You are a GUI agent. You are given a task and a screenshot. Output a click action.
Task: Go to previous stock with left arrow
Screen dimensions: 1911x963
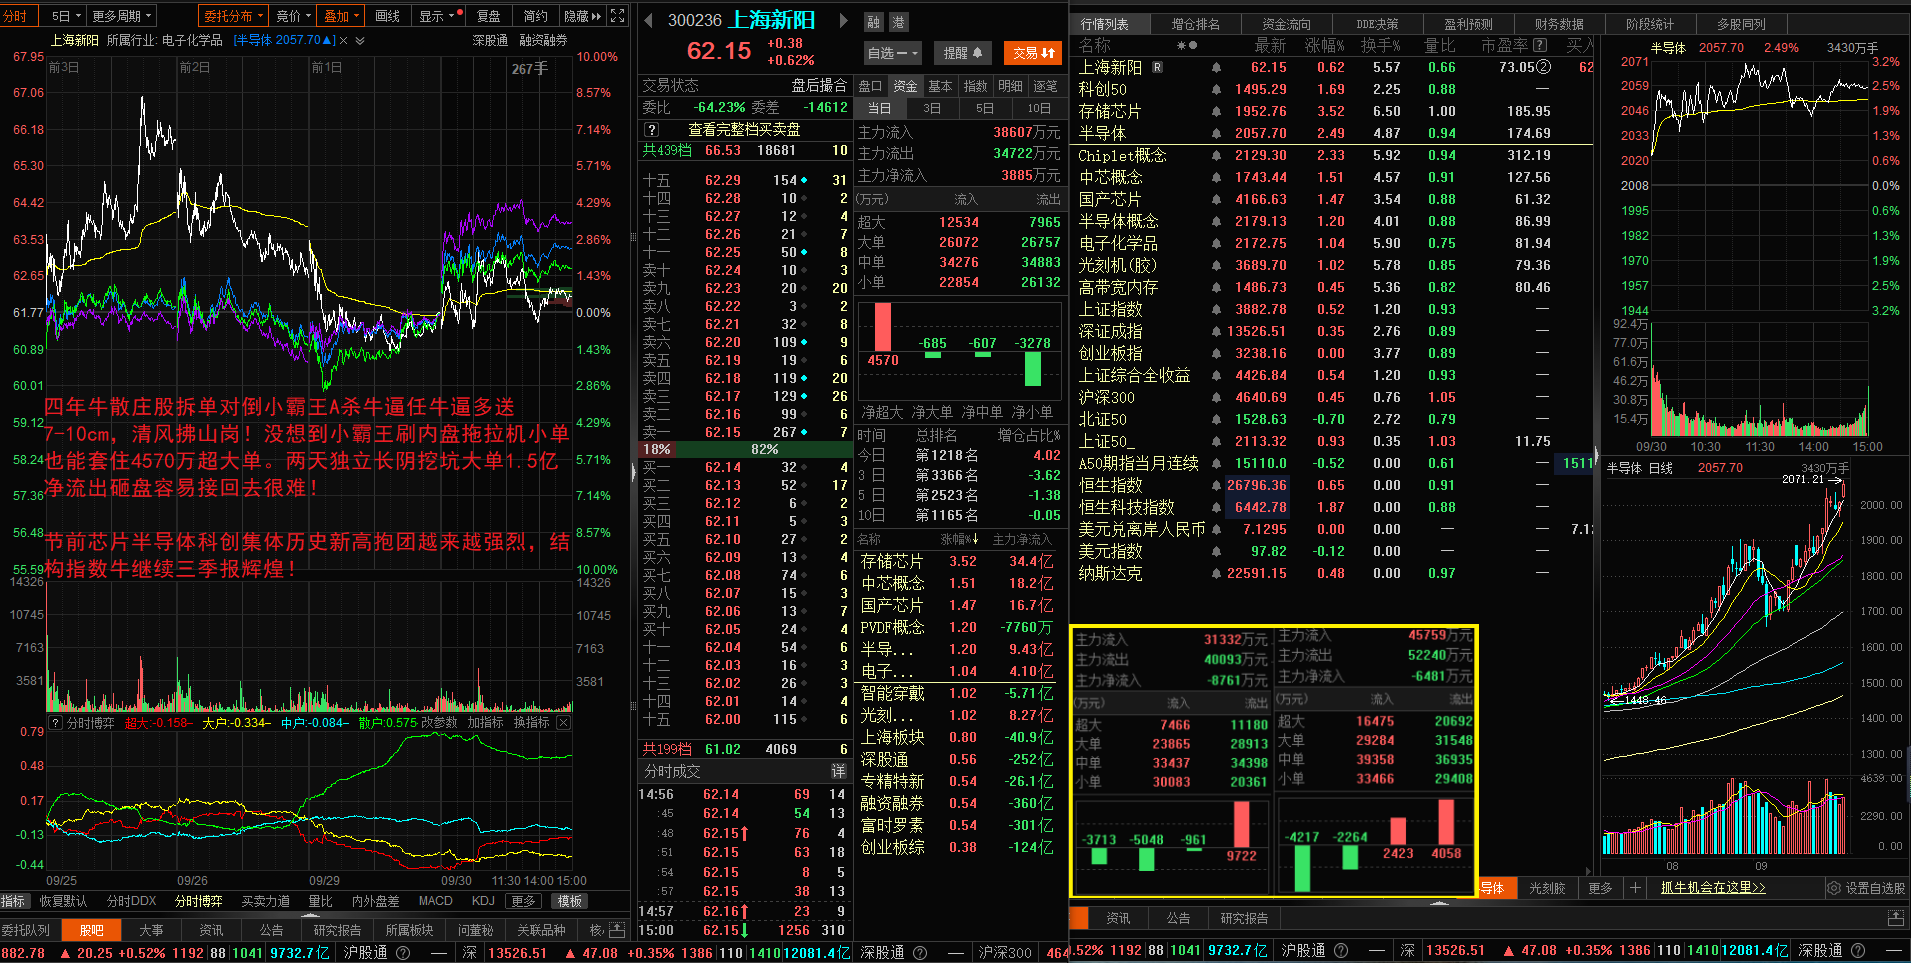648,20
